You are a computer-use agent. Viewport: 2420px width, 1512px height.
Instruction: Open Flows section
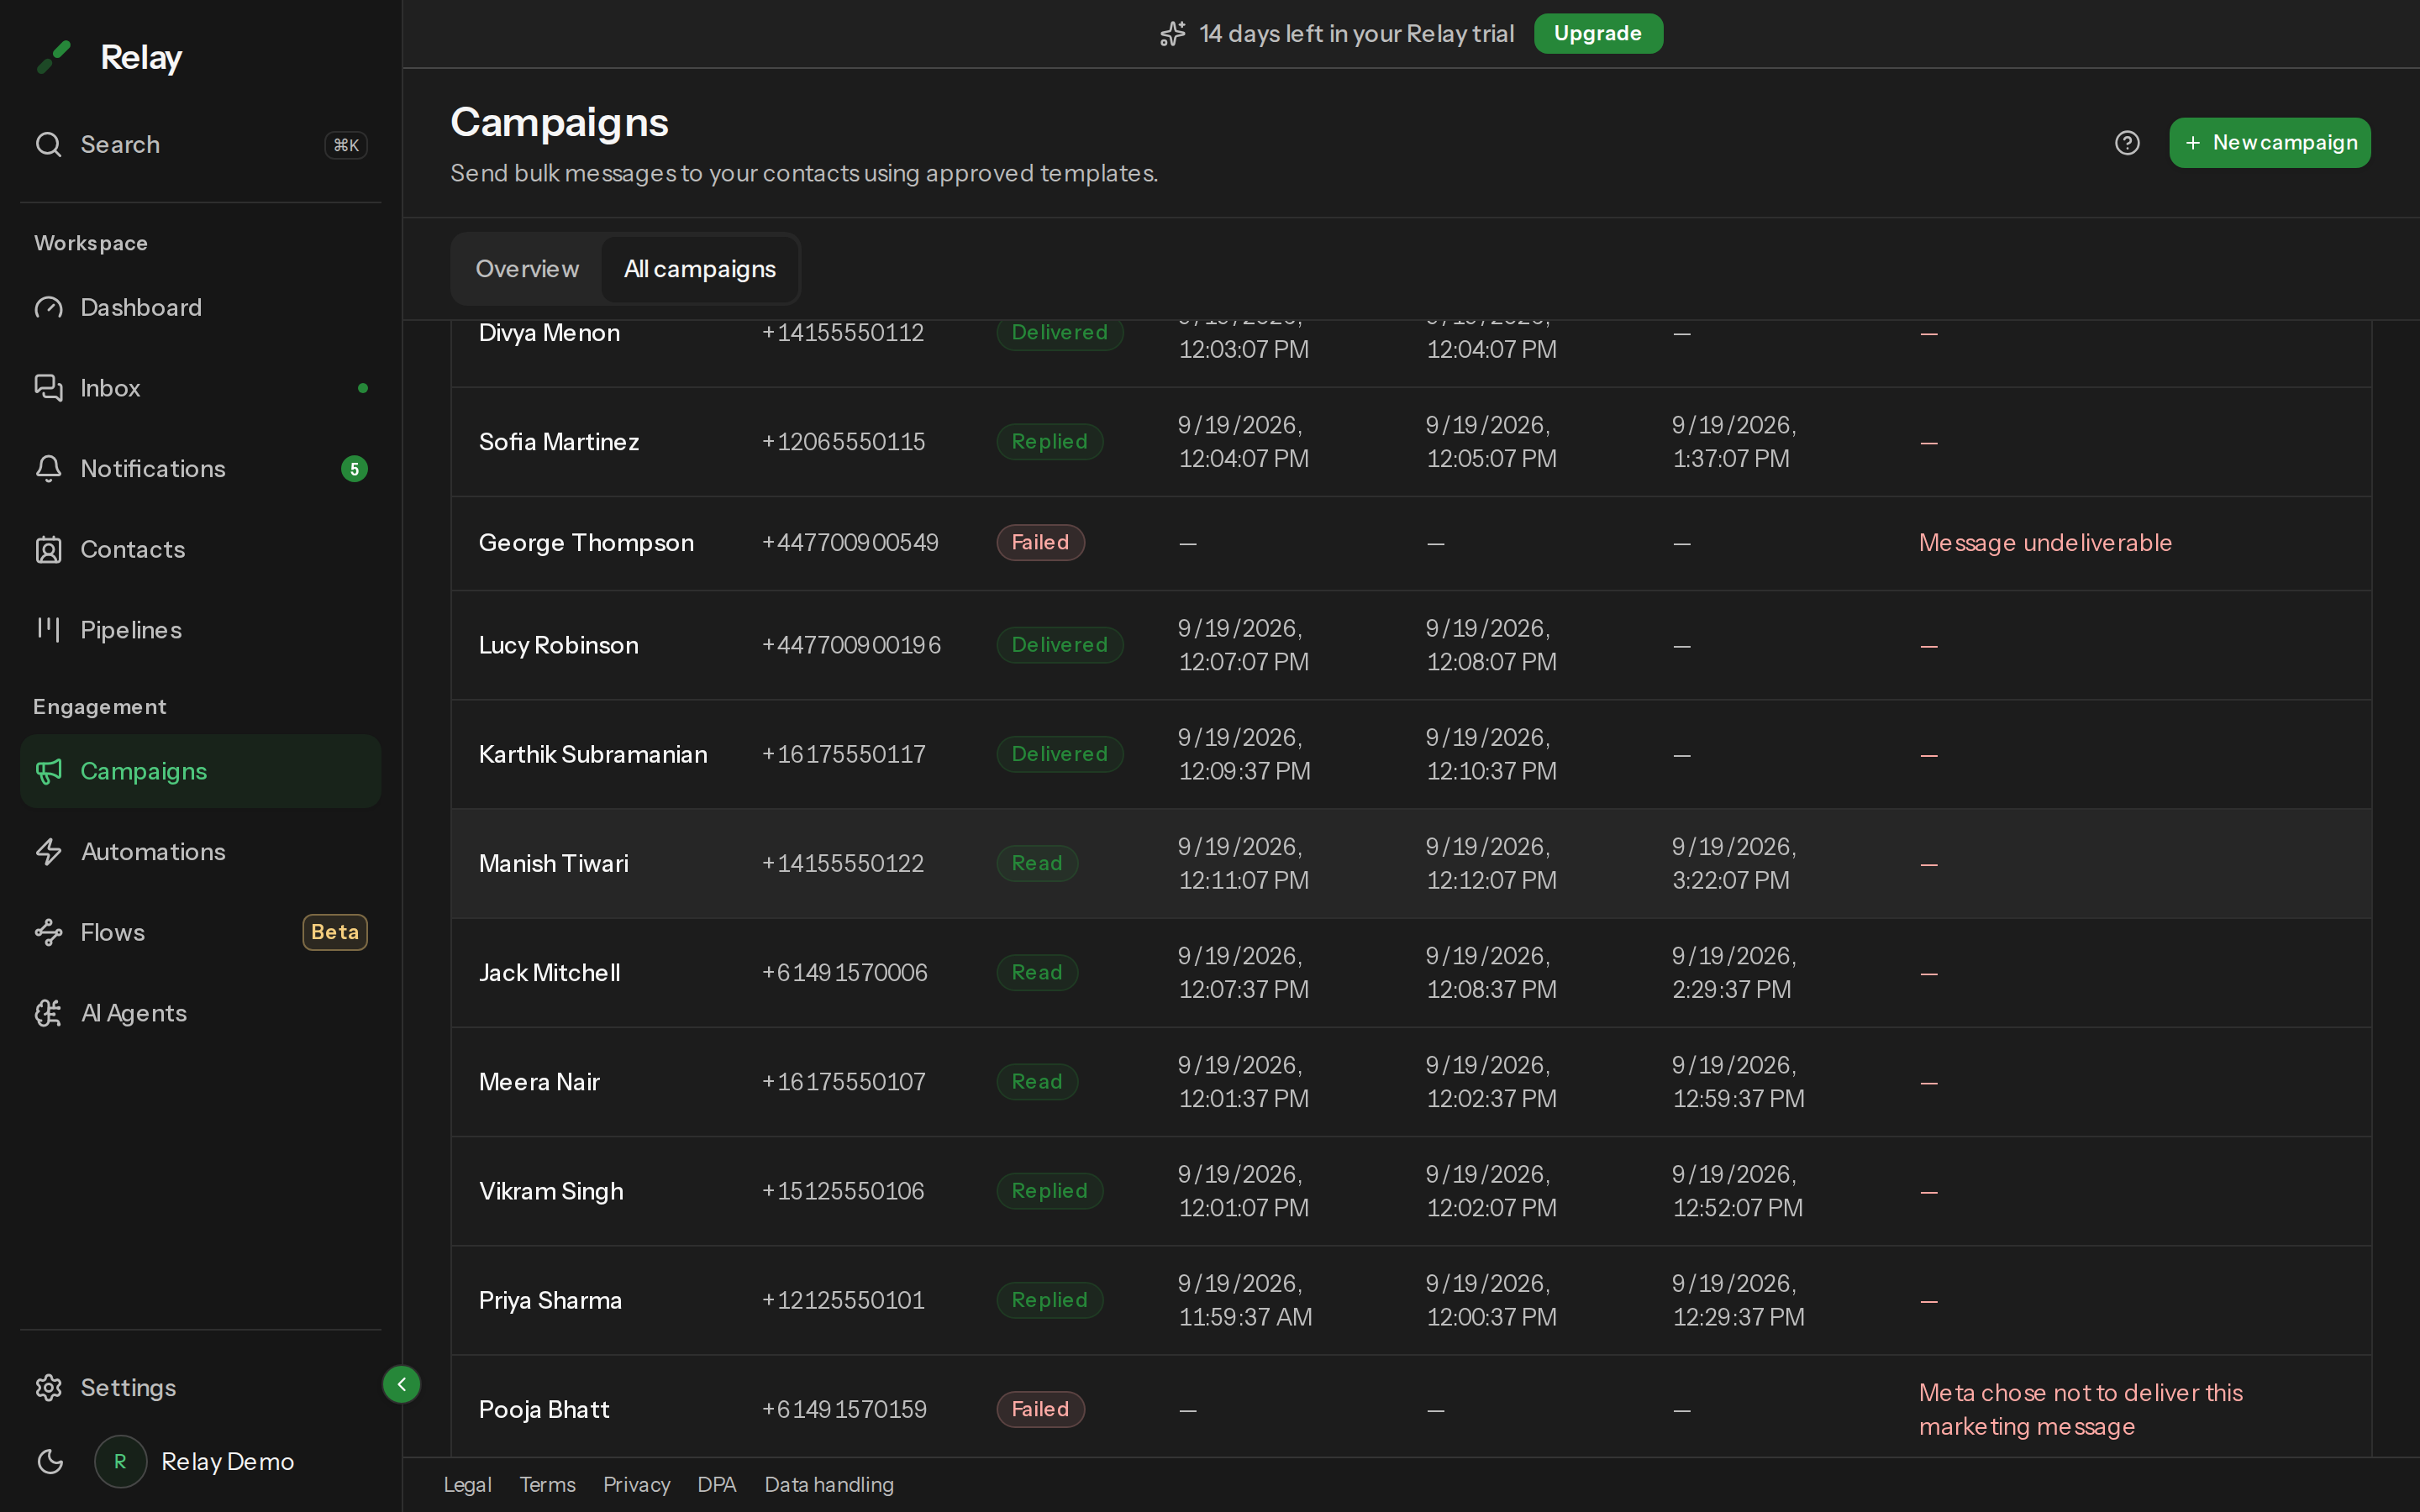click(x=200, y=932)
